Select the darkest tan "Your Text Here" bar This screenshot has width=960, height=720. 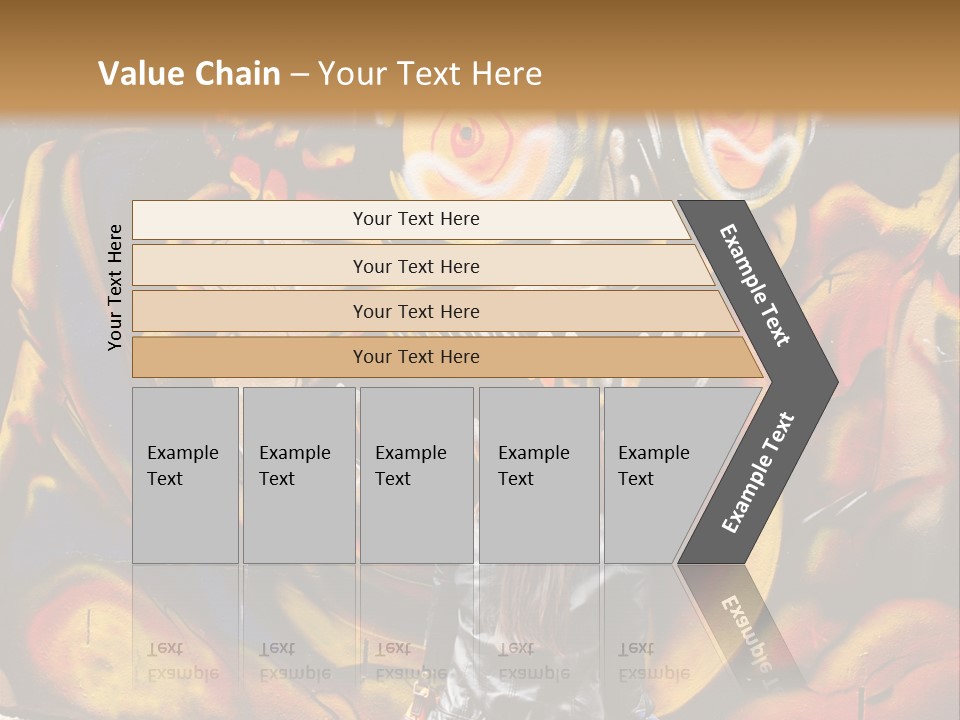tap(415, 357)
